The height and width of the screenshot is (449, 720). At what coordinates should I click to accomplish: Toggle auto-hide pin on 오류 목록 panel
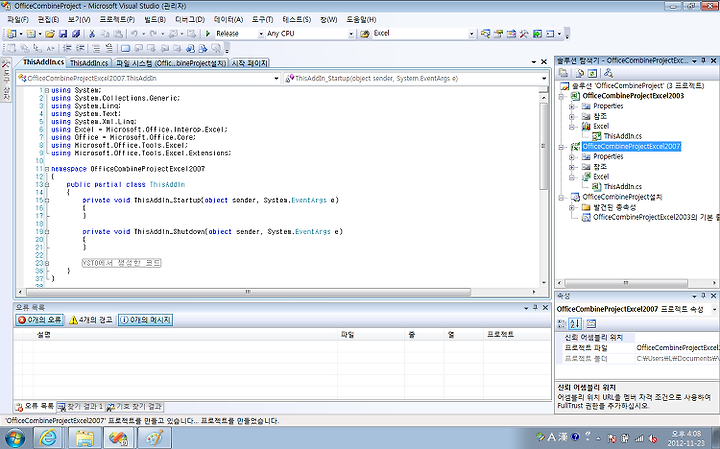tap(535, 308)
